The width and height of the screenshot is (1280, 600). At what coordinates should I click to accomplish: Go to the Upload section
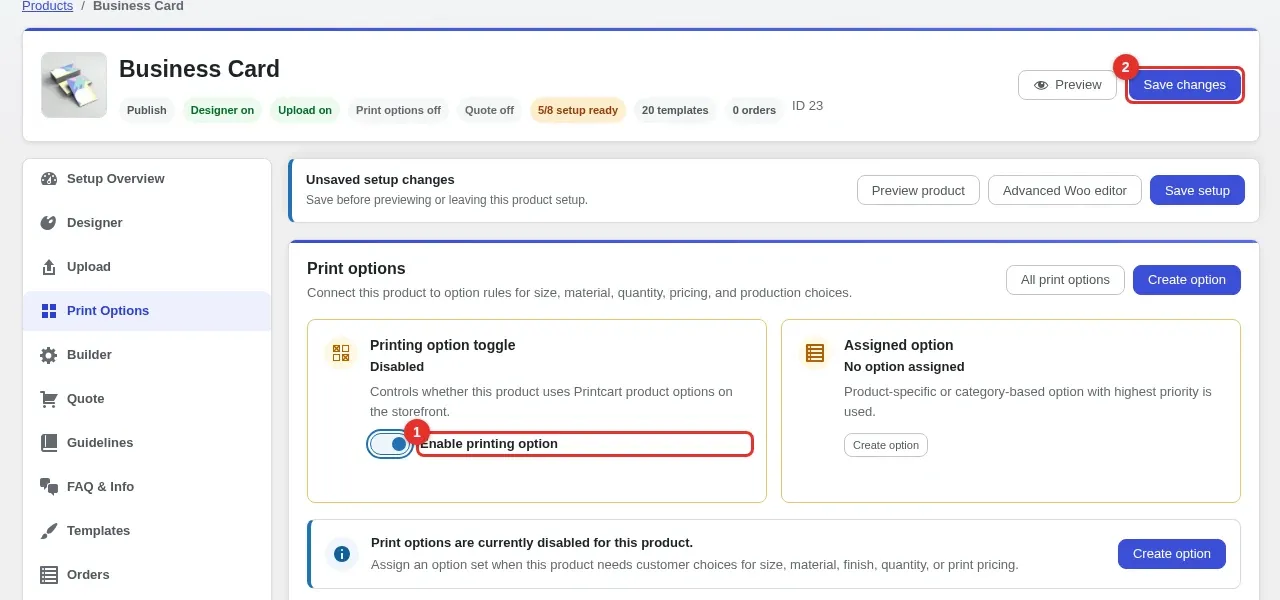[x=146, y=267]
